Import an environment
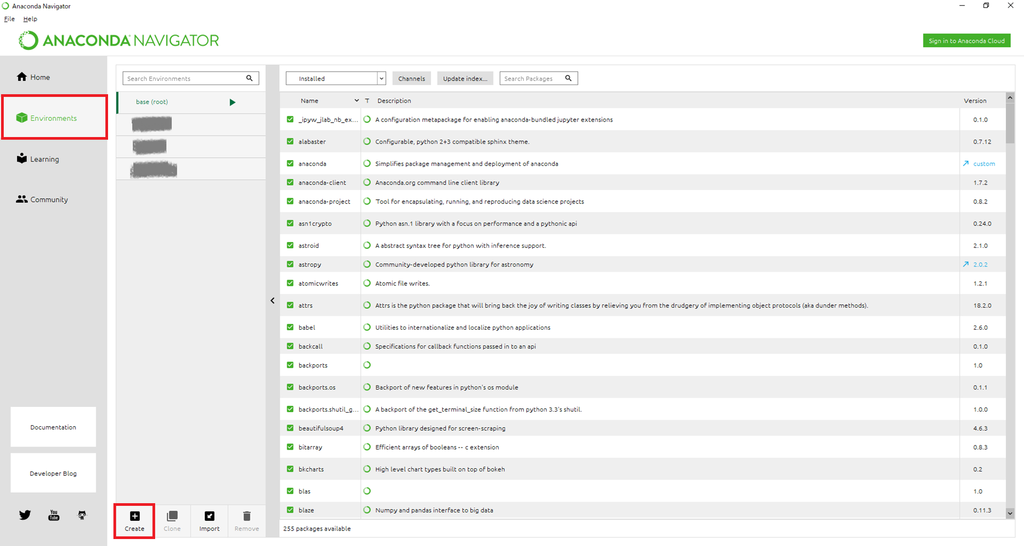 point(209,521)
